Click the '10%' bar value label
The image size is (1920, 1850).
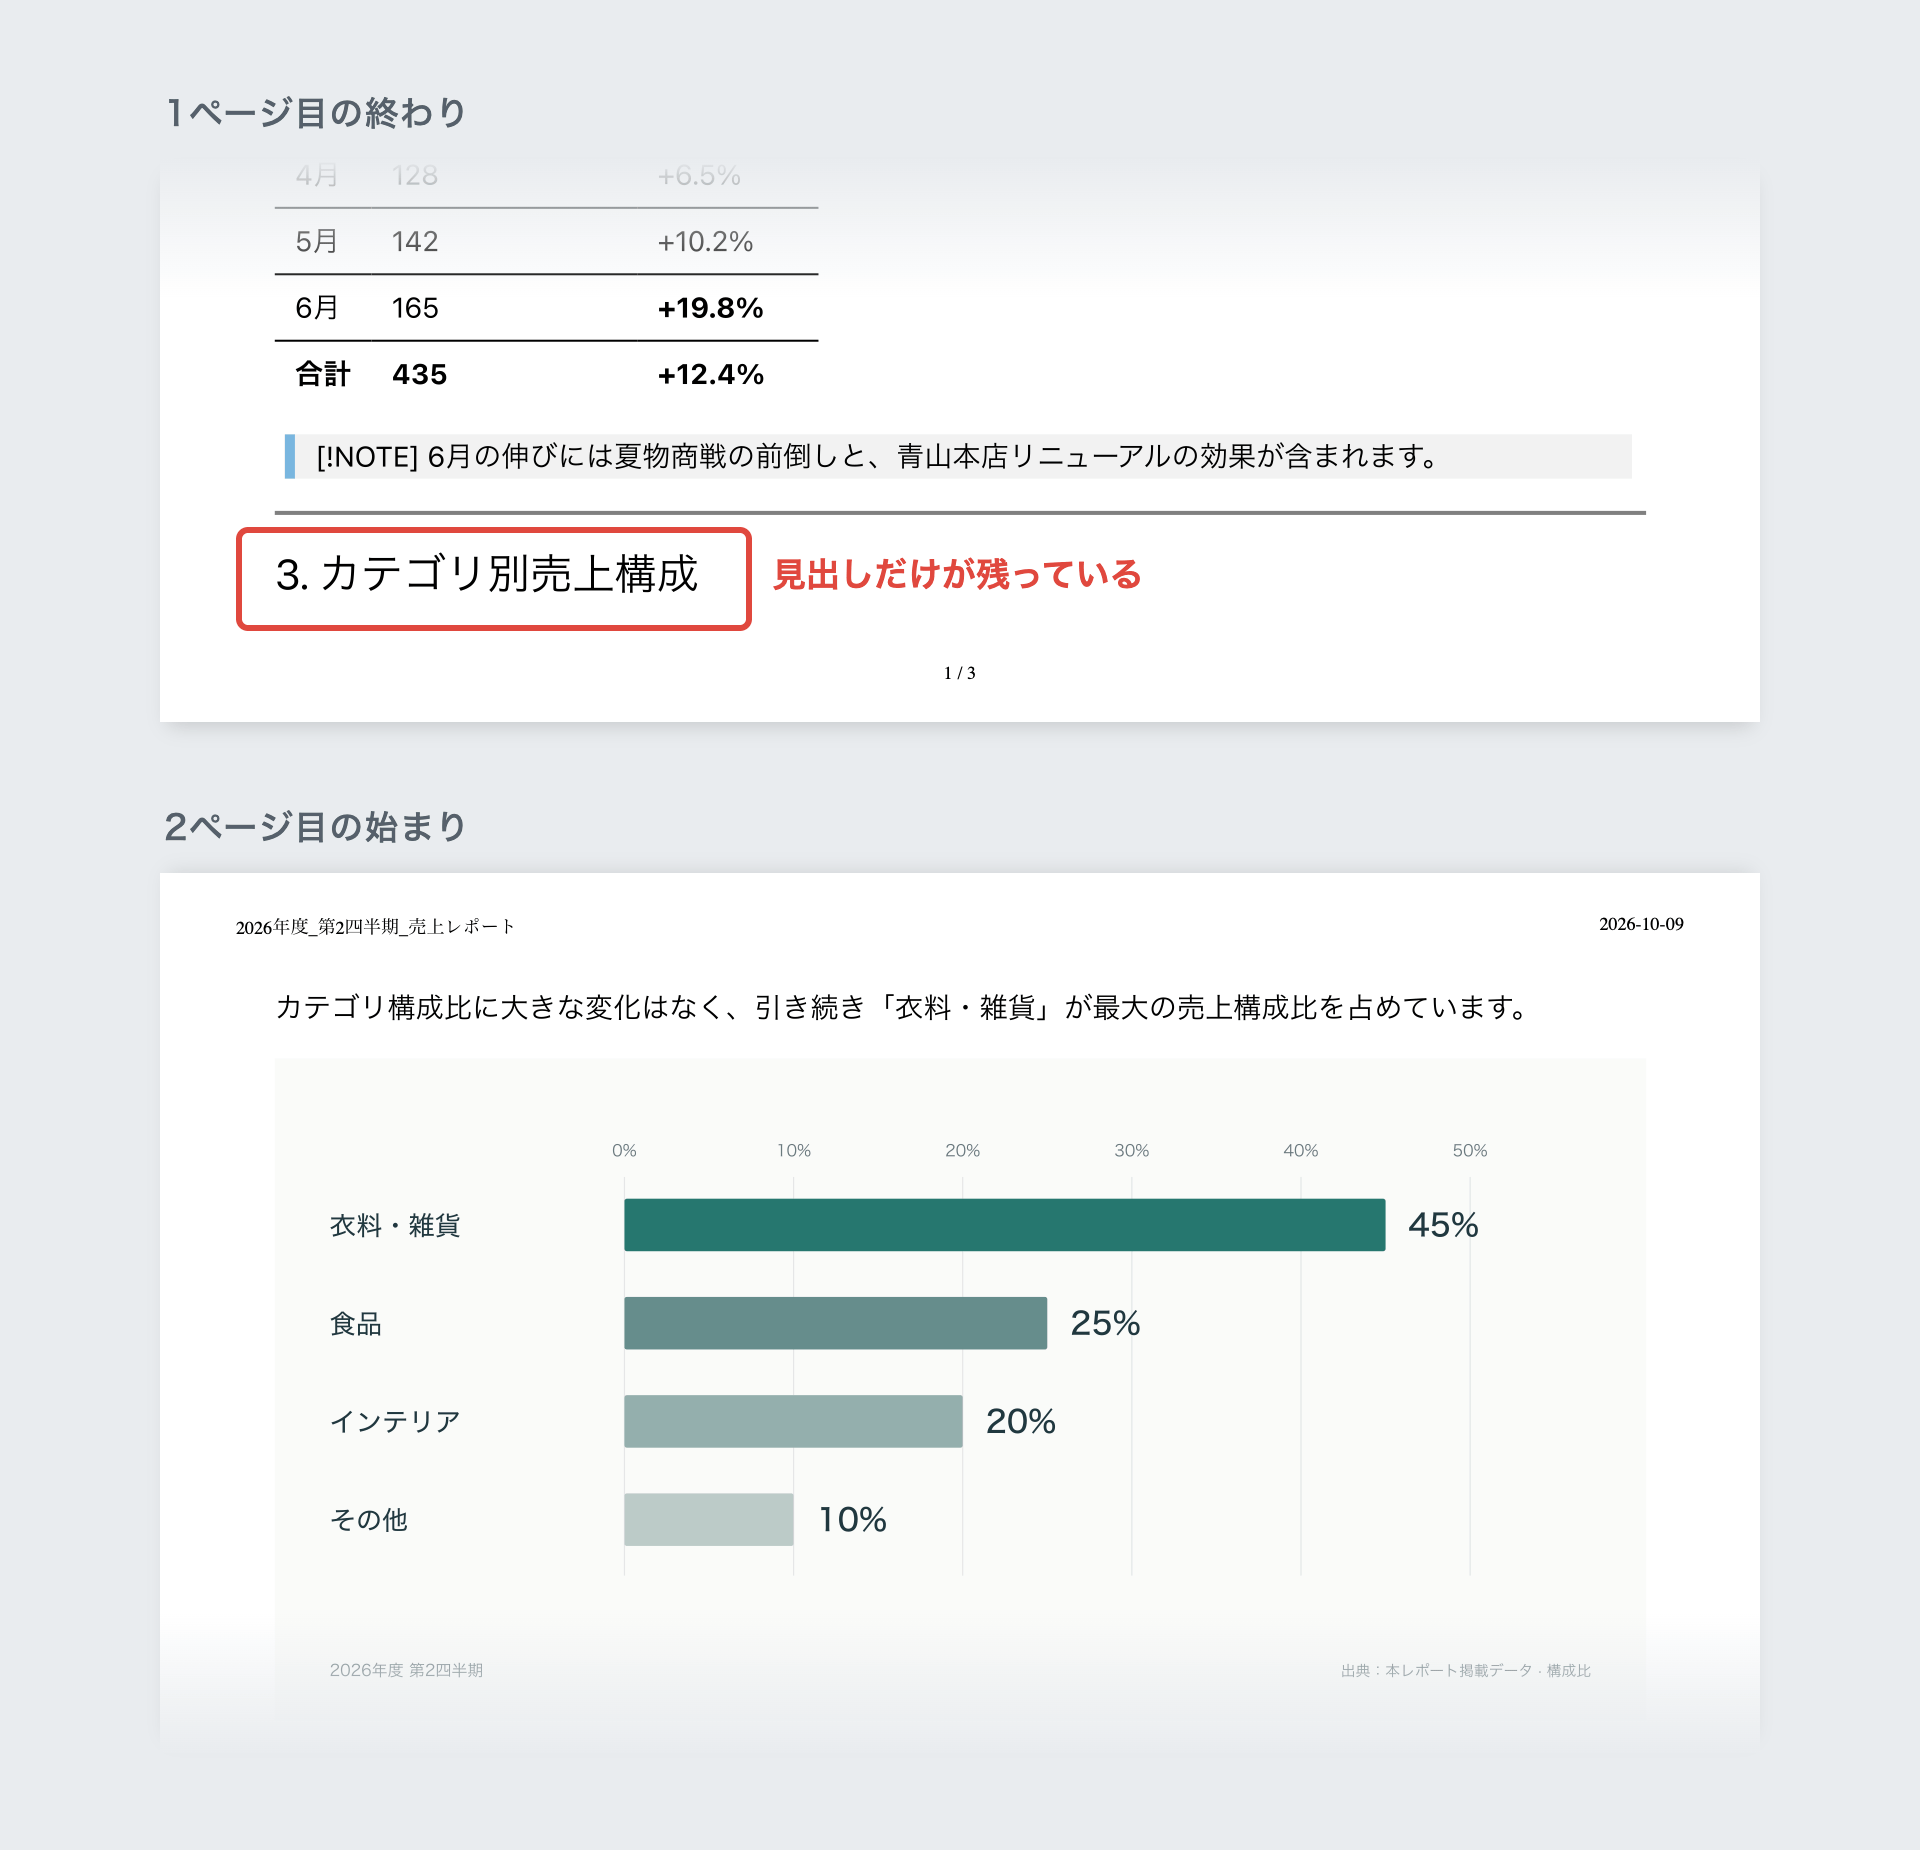(853, 1520)
